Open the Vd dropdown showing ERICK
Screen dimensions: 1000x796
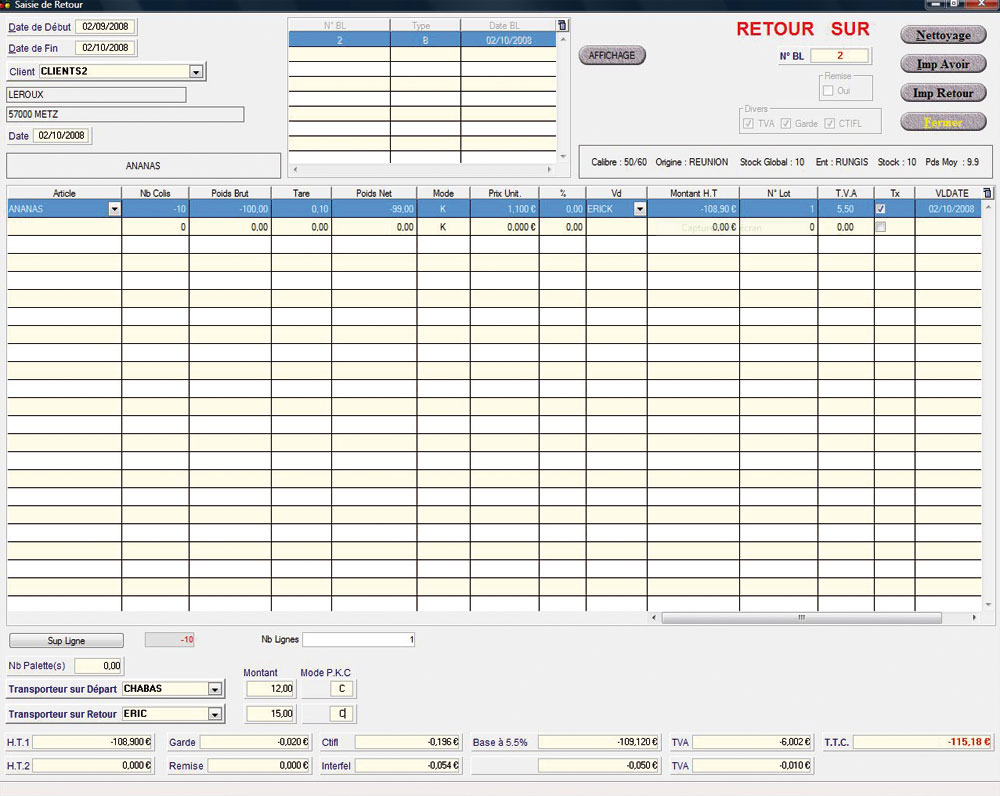click(x=640, y=209)
